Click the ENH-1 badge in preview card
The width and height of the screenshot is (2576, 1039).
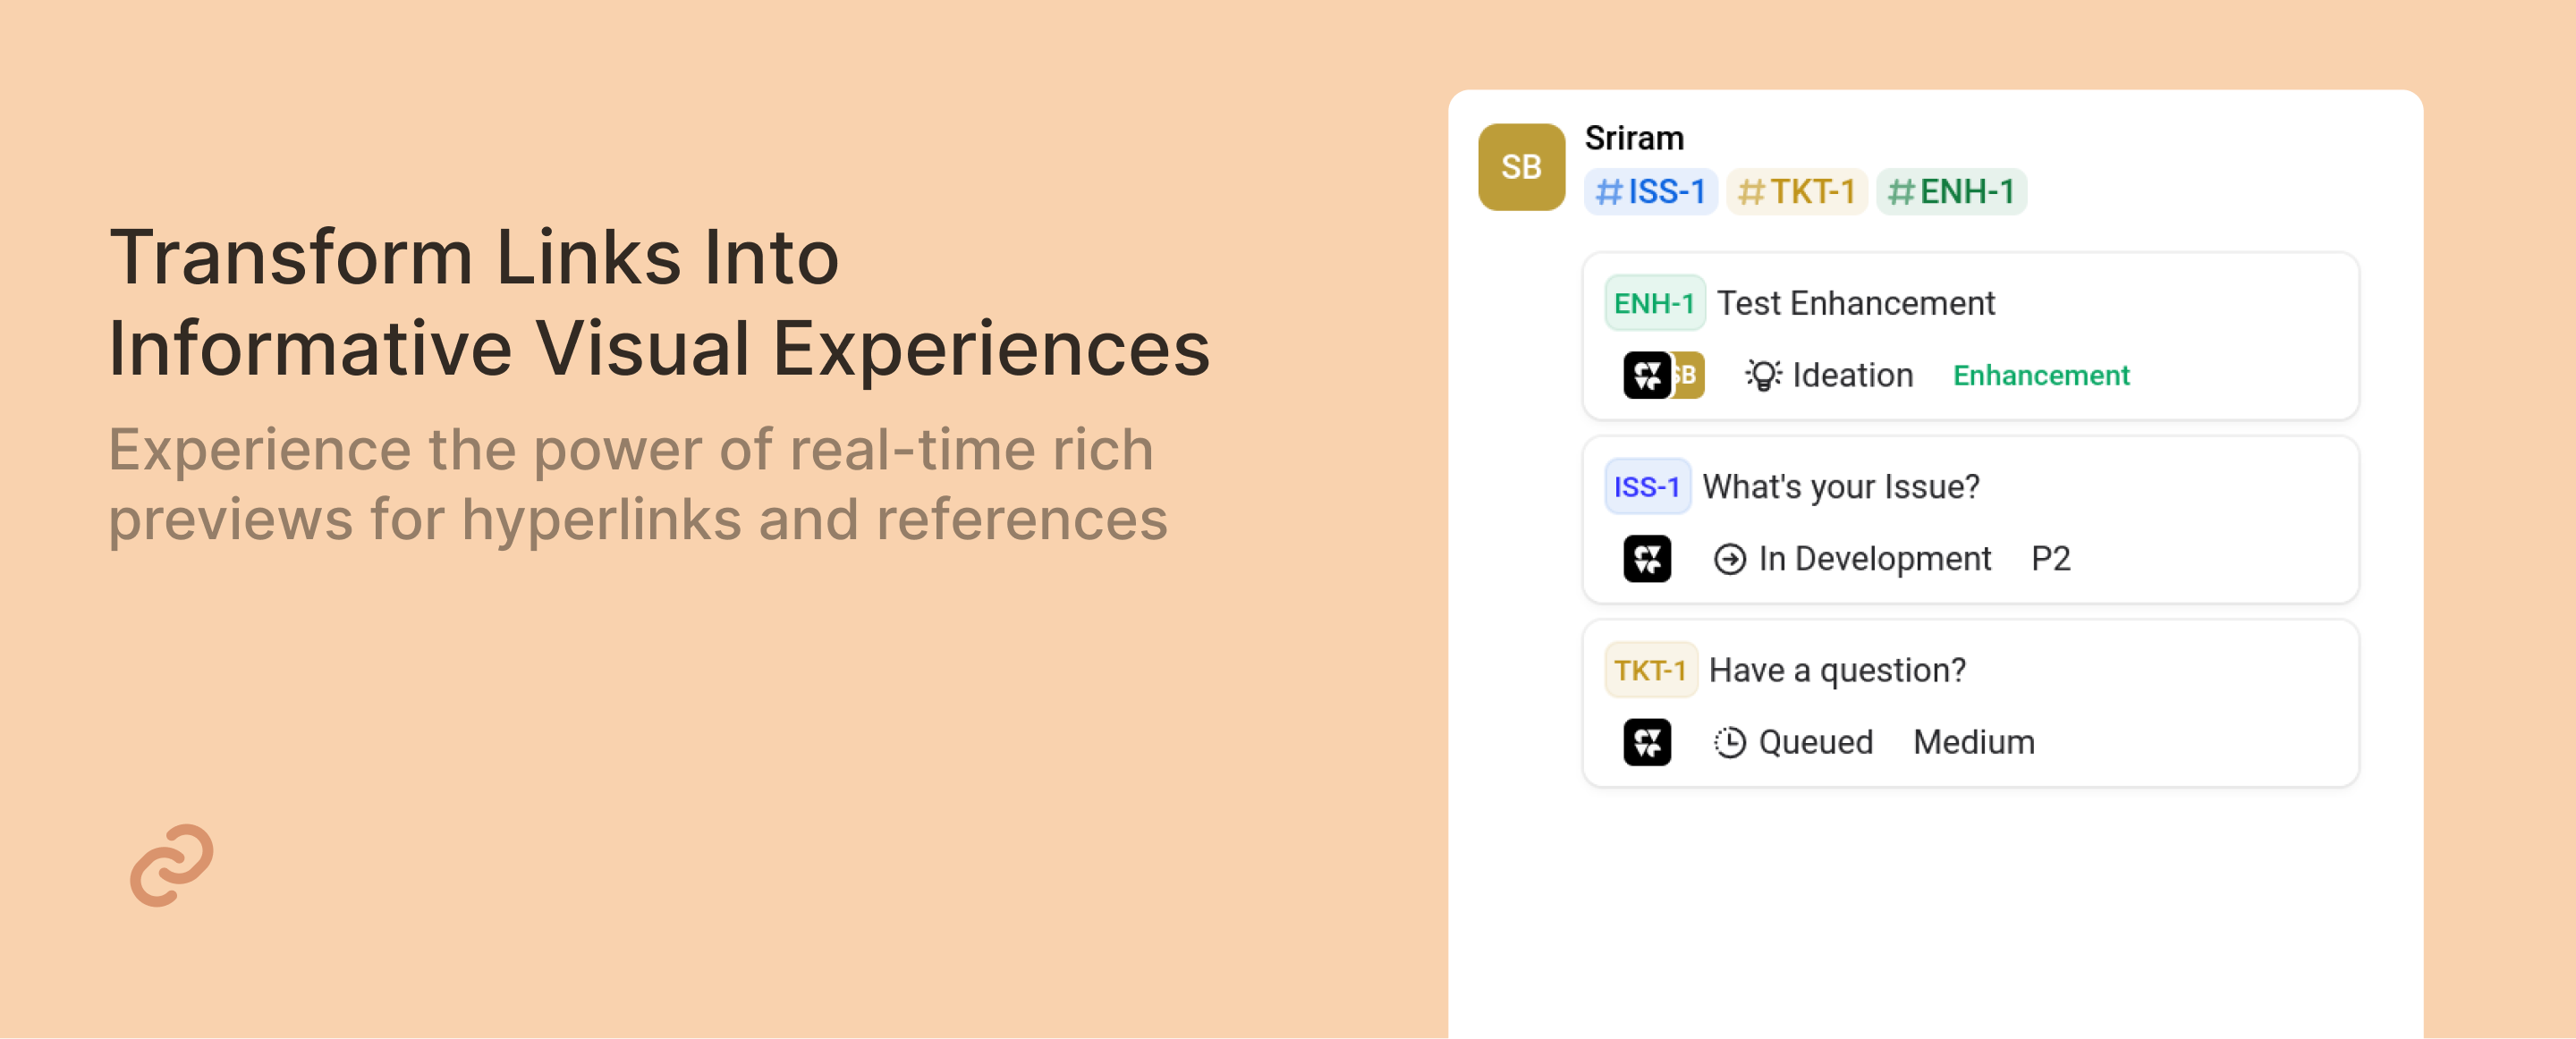click(x=1654, y=303)
